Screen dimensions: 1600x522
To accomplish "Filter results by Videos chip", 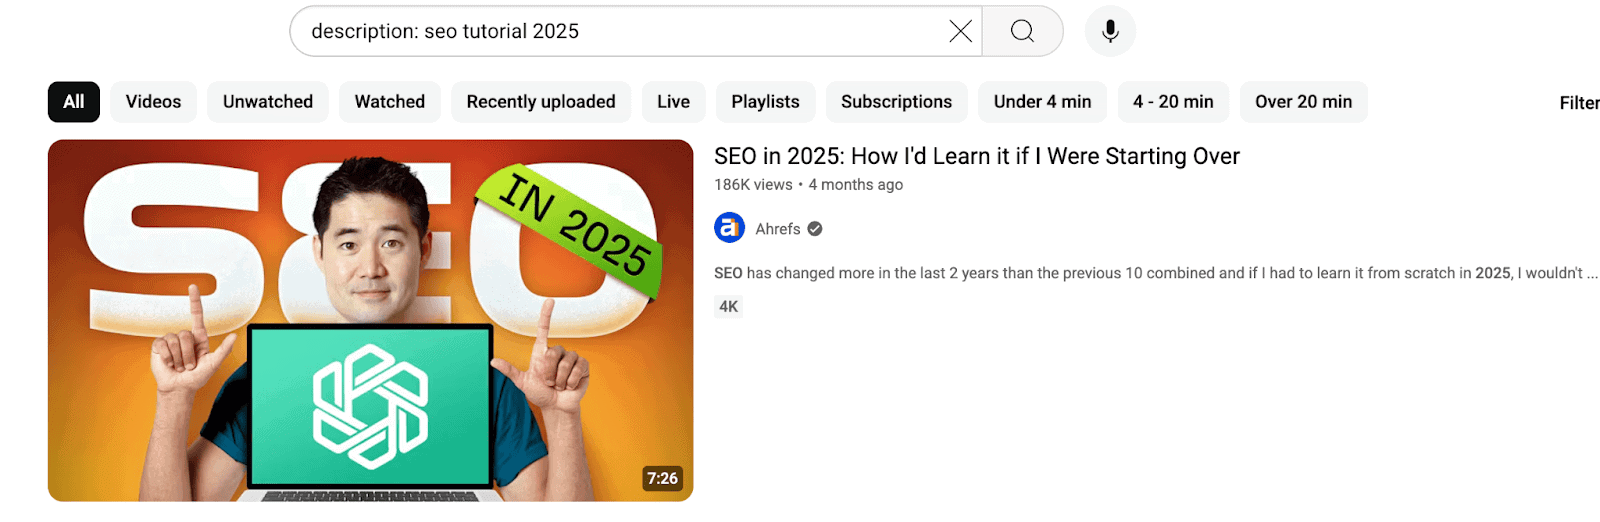I will coord(153,102).
